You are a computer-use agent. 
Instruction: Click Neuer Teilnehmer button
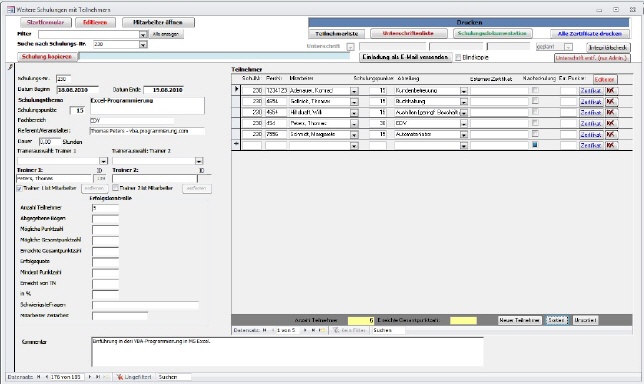point(520,320)
